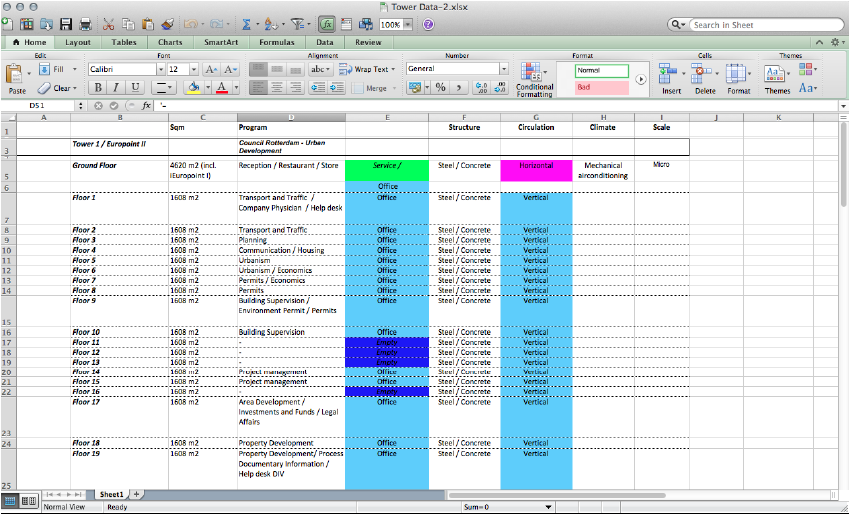Click the Decrease Decimal icon
Viewport: 850px width, 514px height.
(x=500, y=88)
